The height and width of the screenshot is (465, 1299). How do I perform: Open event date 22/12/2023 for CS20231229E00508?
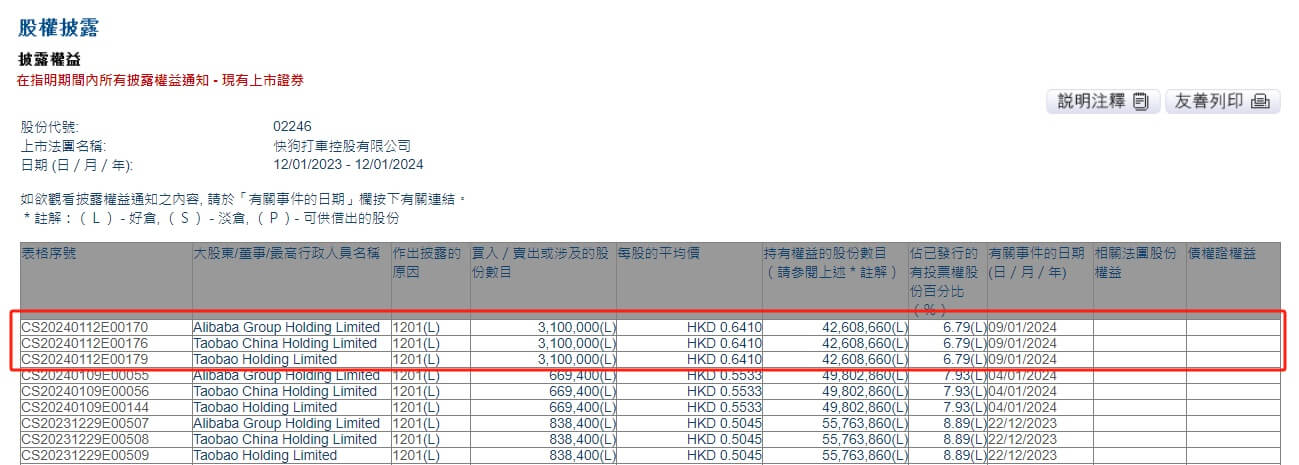tap(1023, 439)
